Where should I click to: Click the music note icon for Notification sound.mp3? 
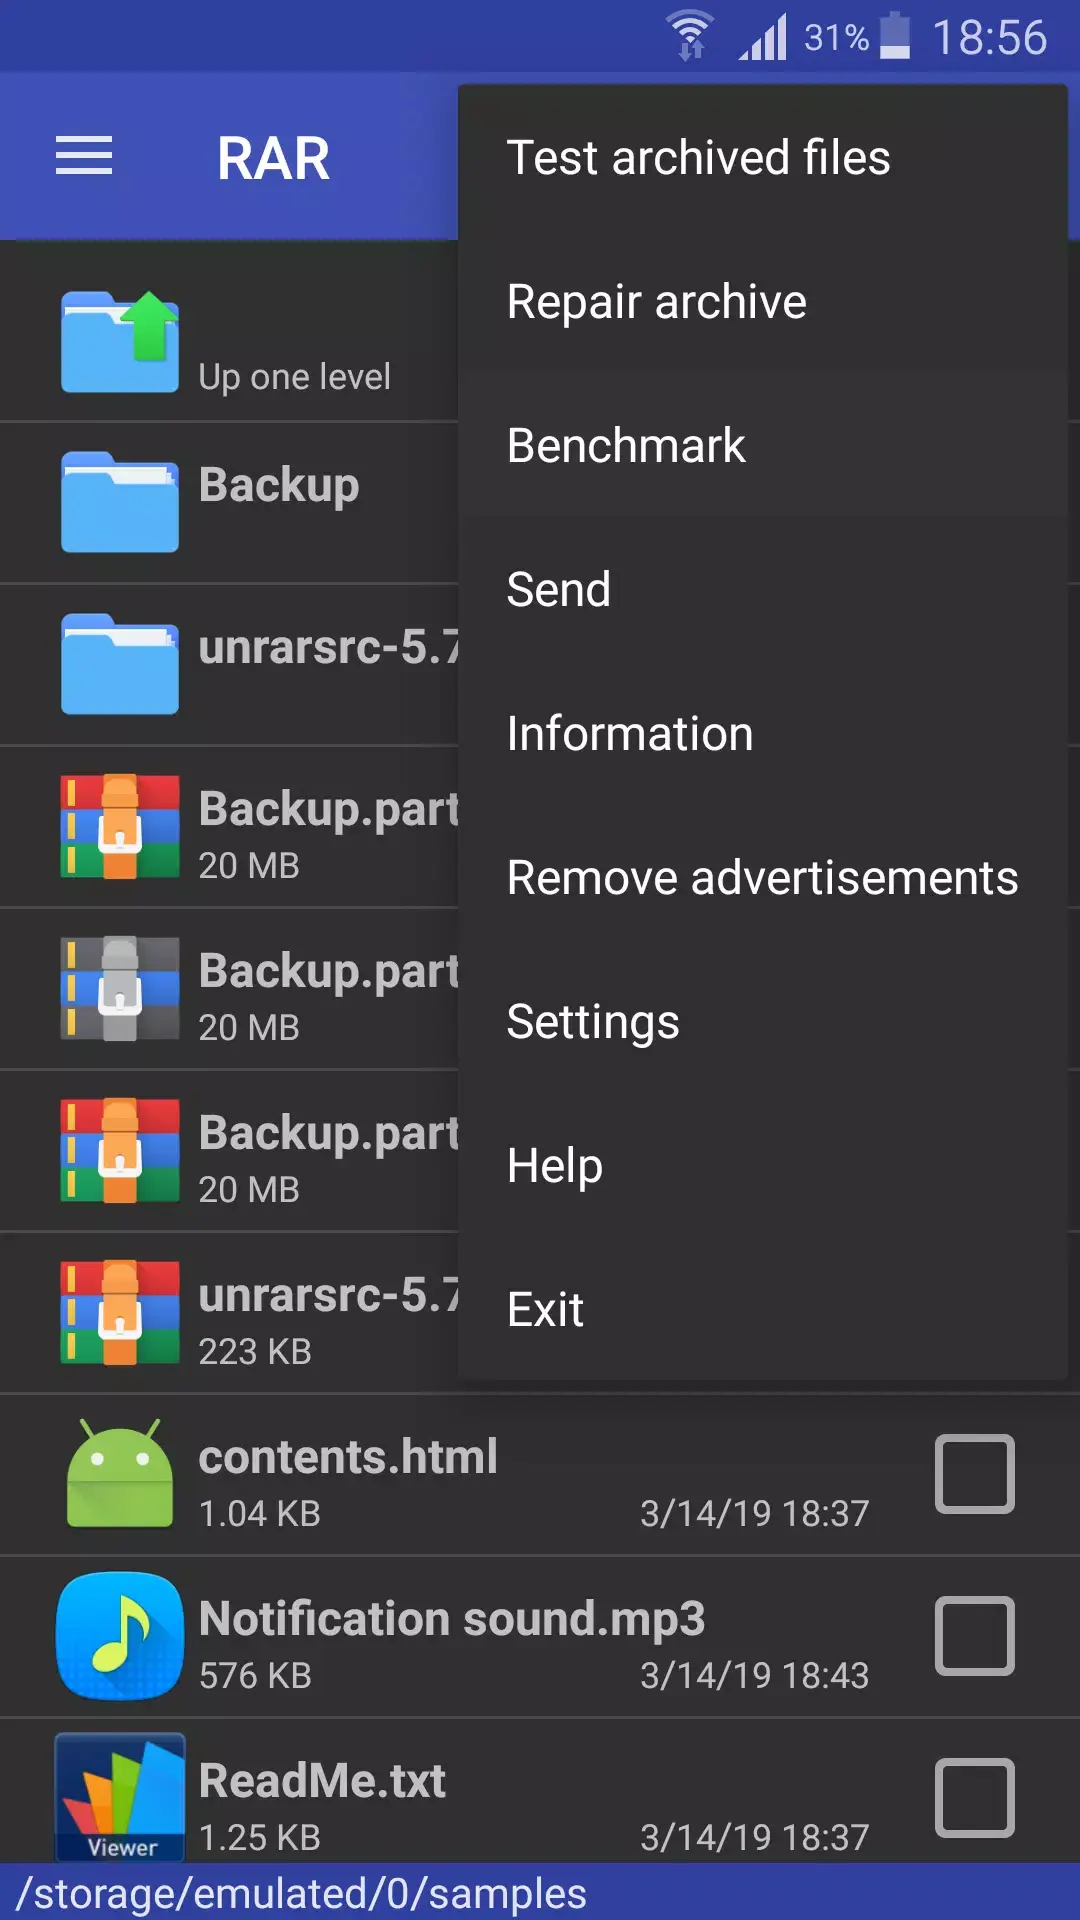click(119, 1637)
